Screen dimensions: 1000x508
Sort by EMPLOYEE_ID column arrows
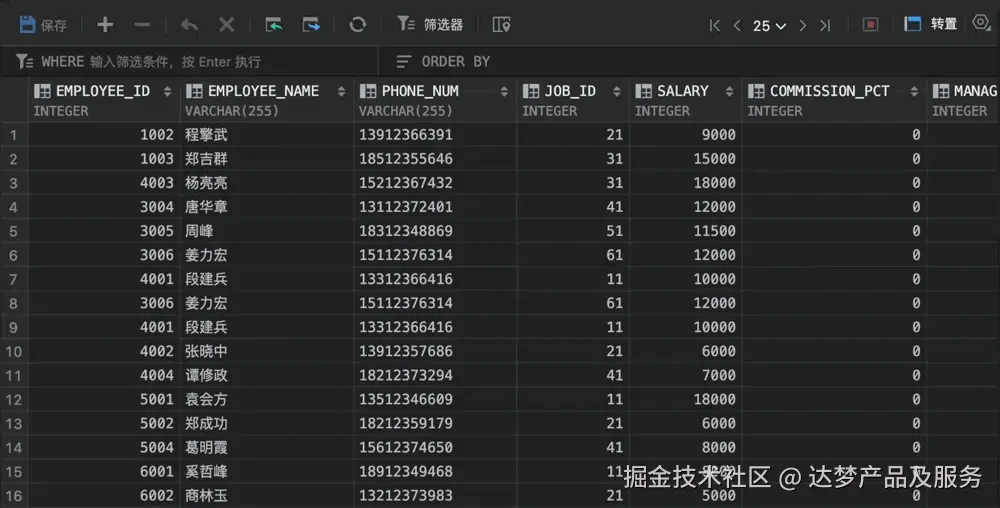pos(168,91)
